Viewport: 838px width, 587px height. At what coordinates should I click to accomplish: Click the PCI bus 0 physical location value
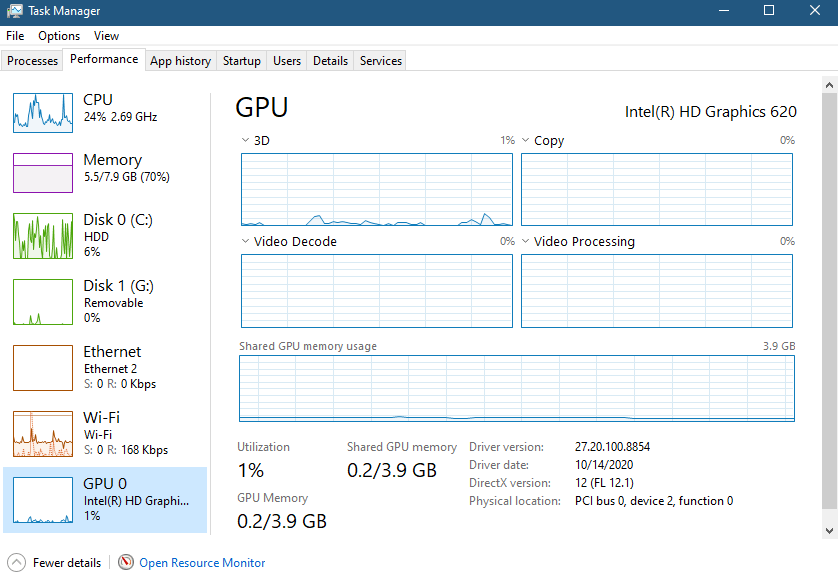654,501
